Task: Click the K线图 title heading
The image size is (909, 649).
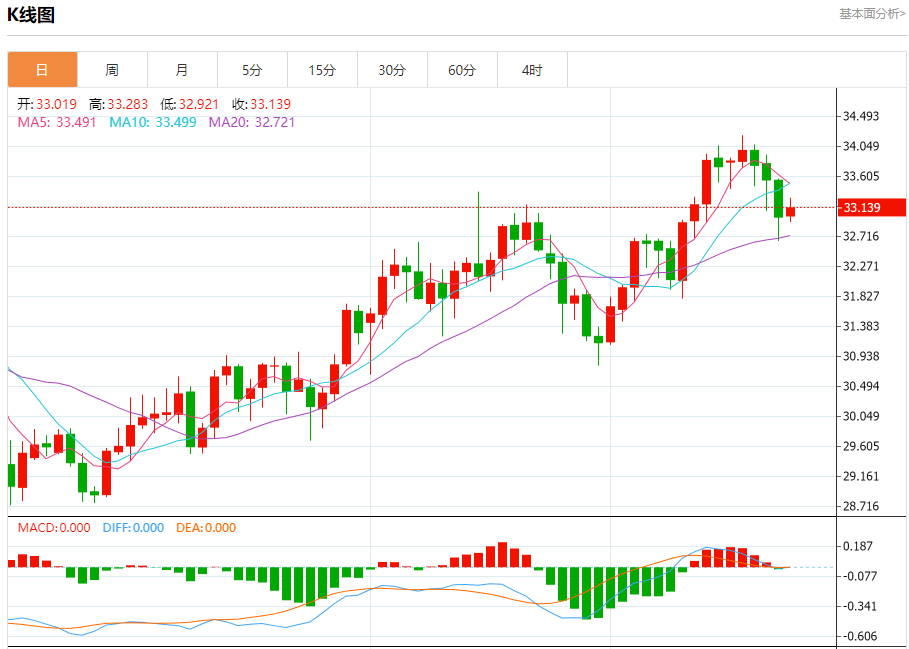Action: click(x=31, y=15)
